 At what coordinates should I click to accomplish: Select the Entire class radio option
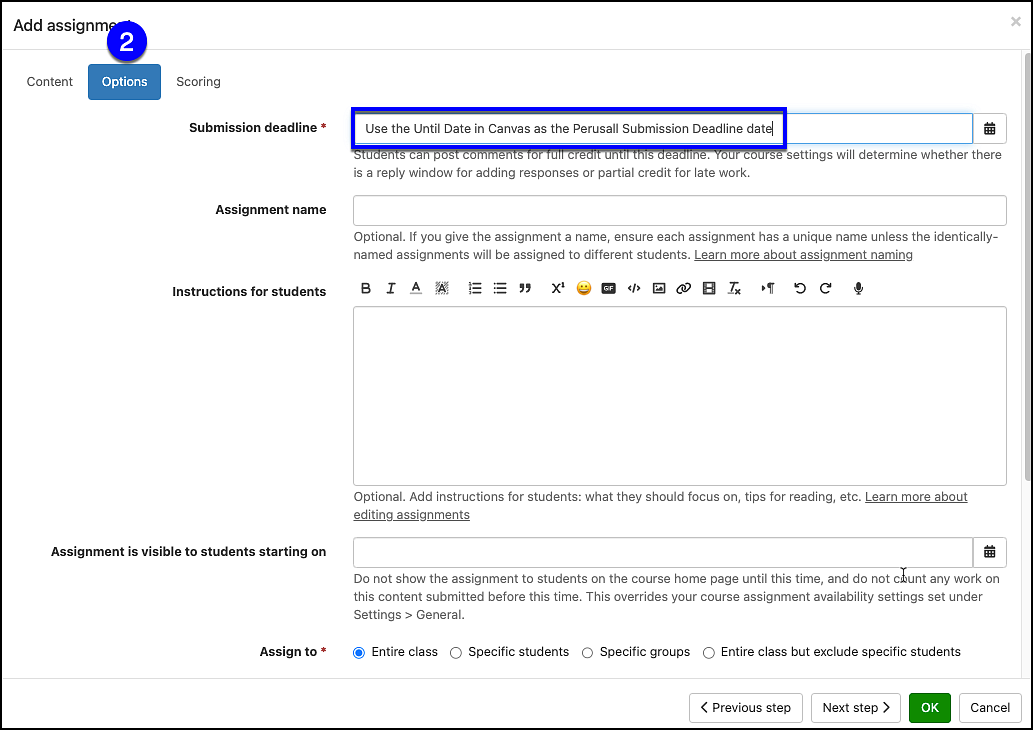359,653
